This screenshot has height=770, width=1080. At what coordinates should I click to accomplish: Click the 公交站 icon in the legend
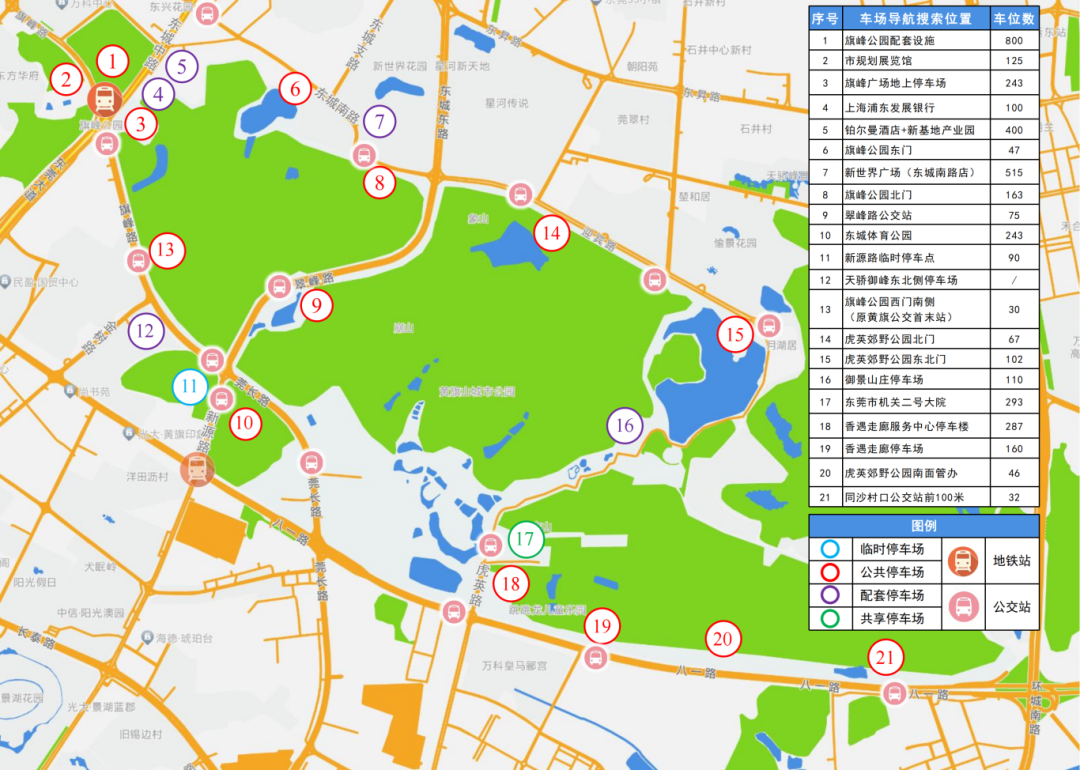[x=961, y=607]
